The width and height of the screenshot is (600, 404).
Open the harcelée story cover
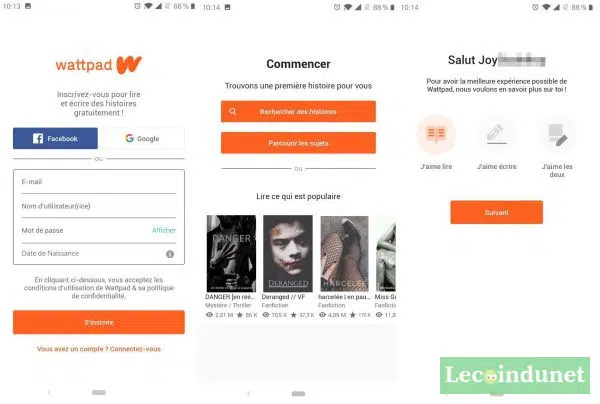344,253
